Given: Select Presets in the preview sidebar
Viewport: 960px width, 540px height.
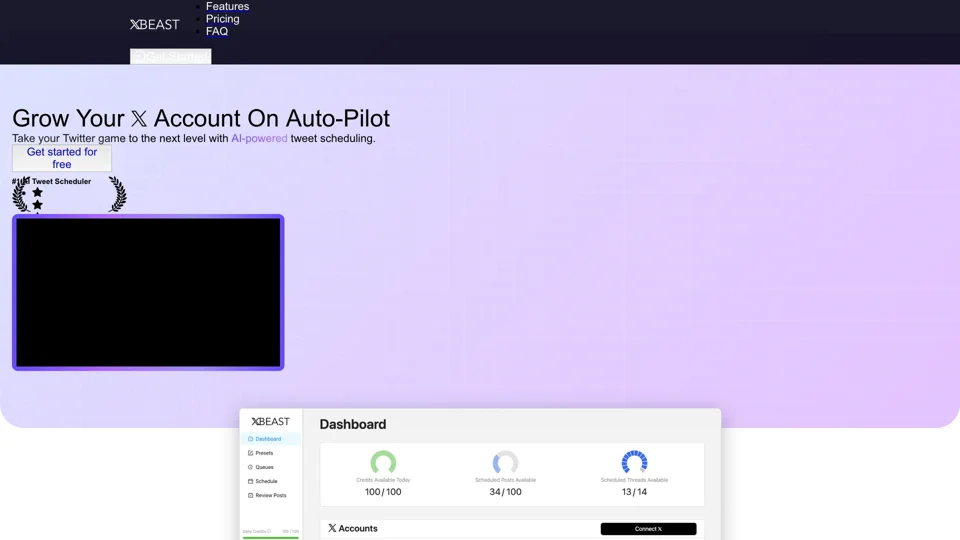Looking at the screenshot, I should (x=264, y=453).
